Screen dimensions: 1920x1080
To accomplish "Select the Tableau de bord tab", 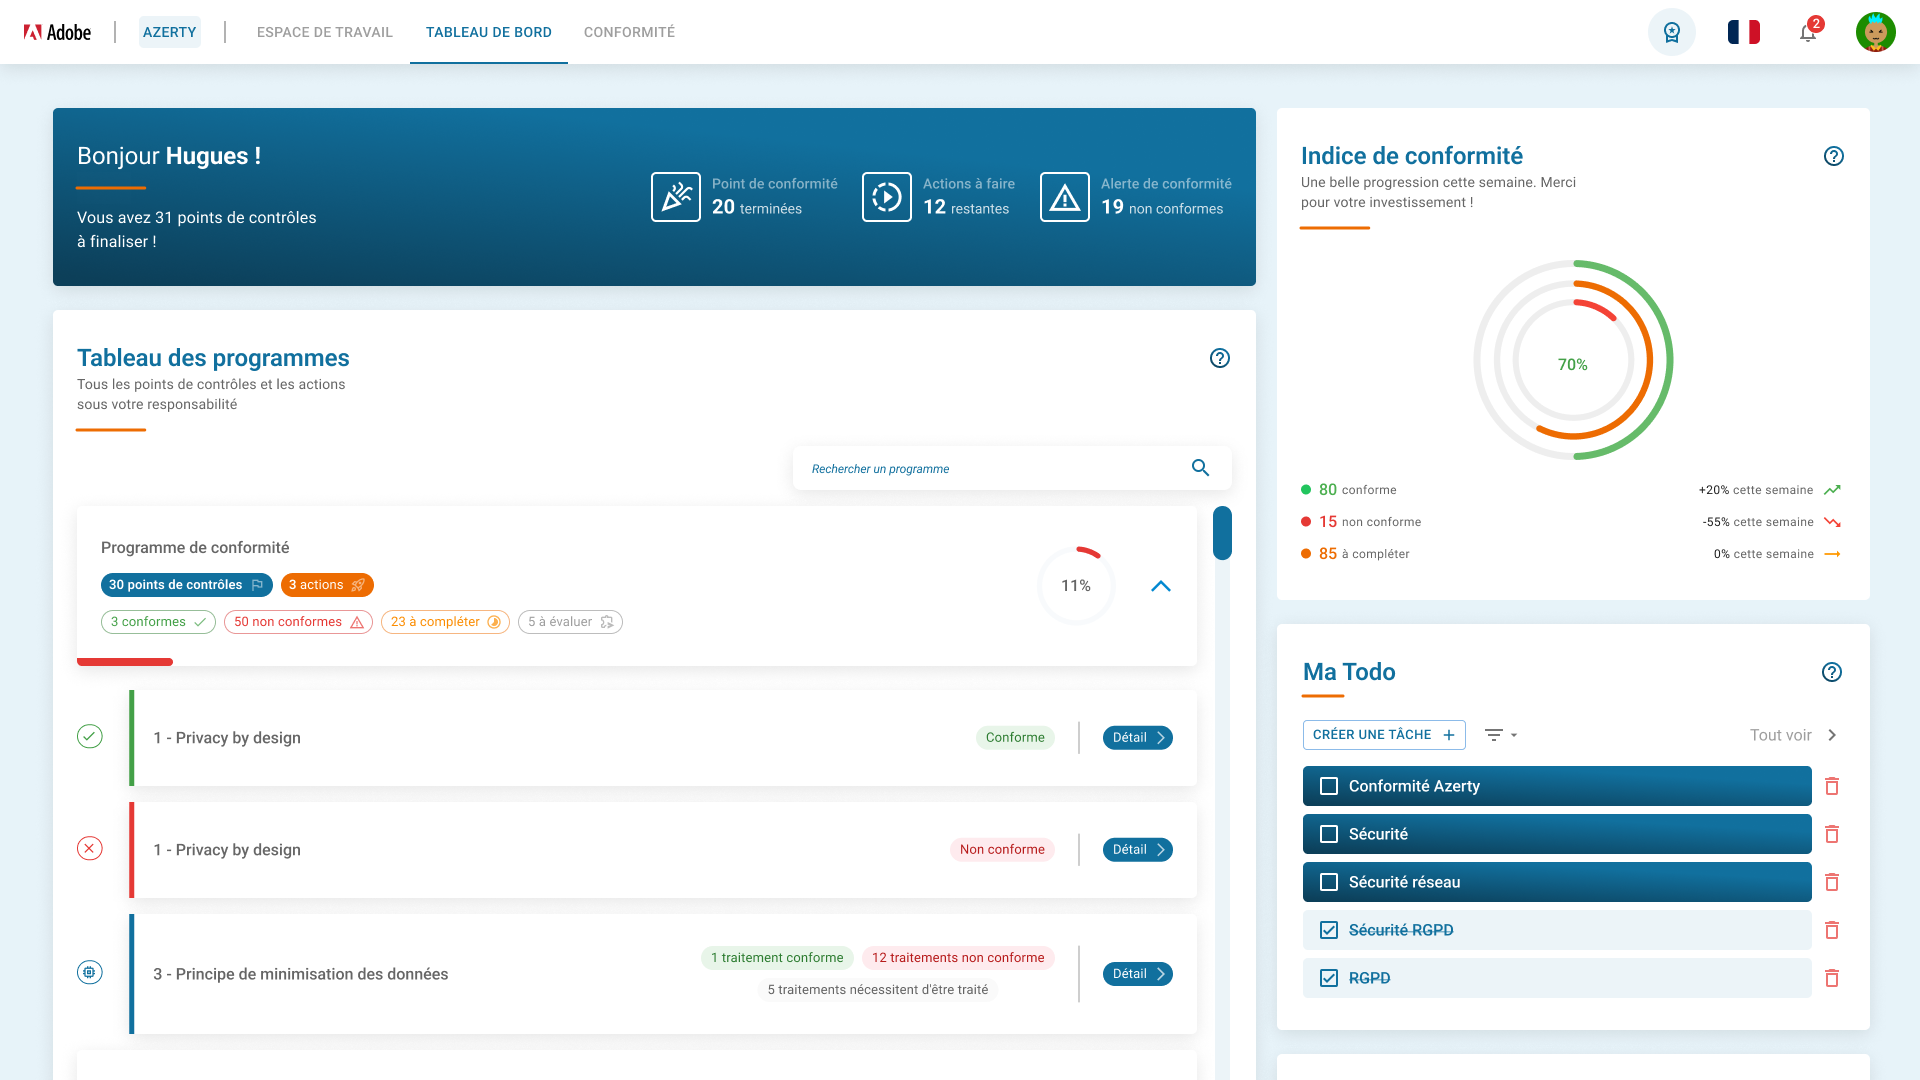I will pos(489,32).
